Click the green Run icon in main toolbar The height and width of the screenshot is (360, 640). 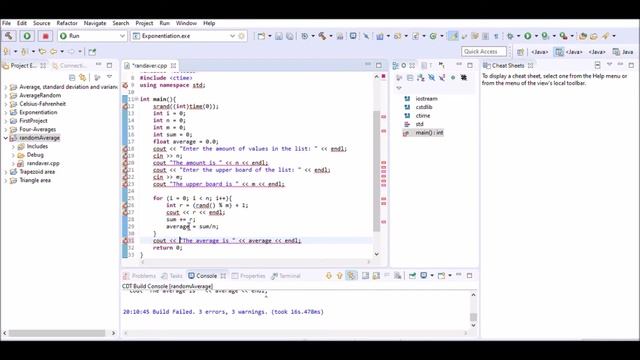click(x=528, y=36)
